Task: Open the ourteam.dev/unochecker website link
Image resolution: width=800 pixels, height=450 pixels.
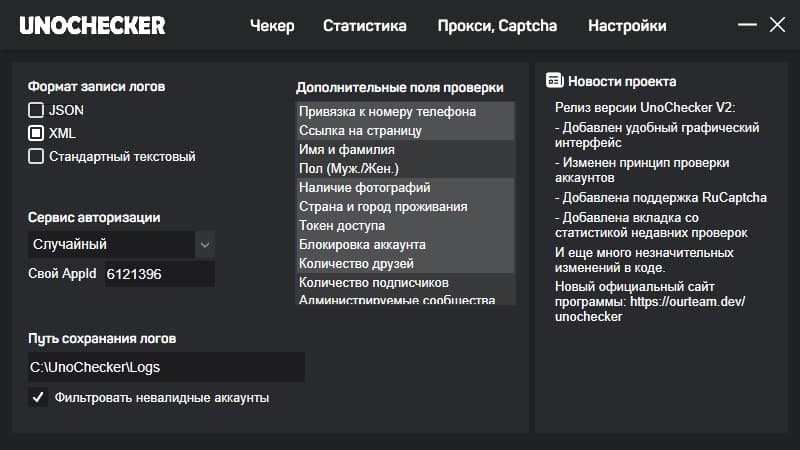Action: coord(650,309)
